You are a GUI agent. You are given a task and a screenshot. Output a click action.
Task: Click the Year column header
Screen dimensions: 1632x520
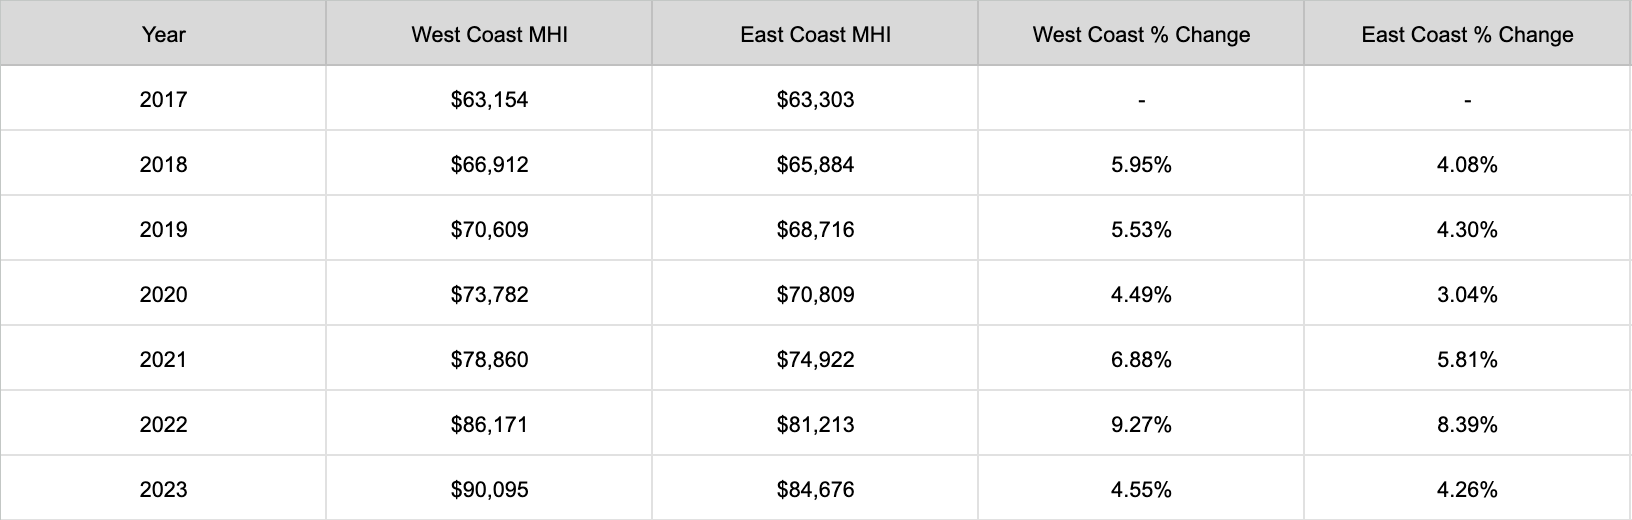pyautogui.click(x=163, y=34)
